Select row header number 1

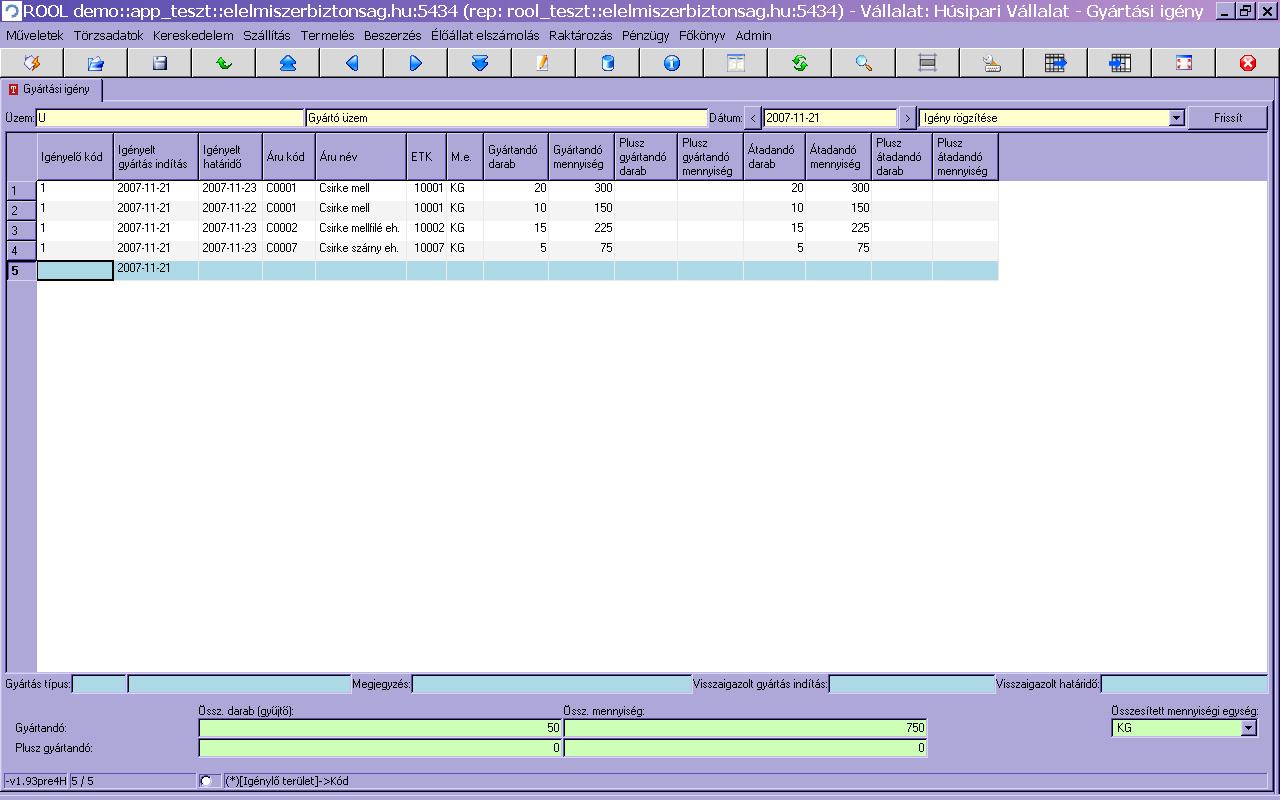click(21, 190)
